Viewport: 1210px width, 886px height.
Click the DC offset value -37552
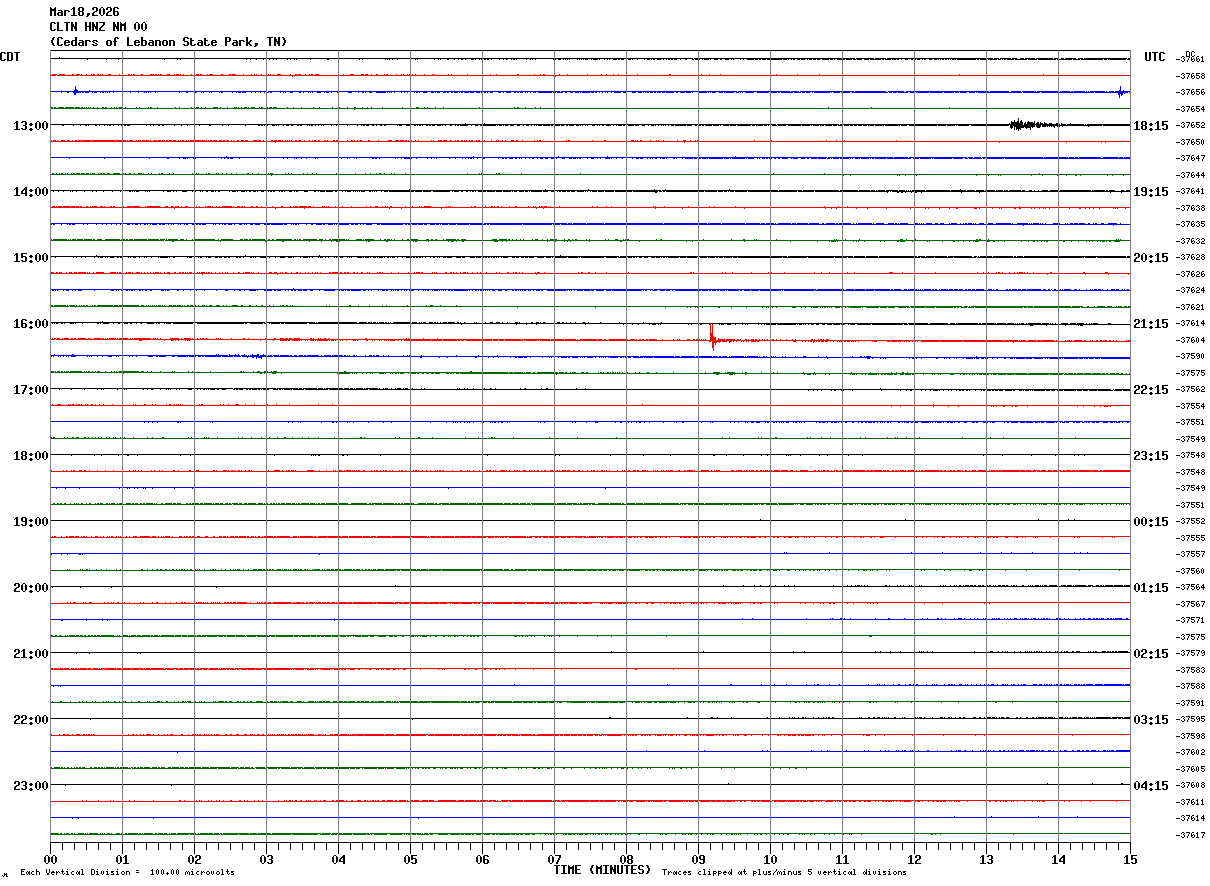[x=1190, y=521]
